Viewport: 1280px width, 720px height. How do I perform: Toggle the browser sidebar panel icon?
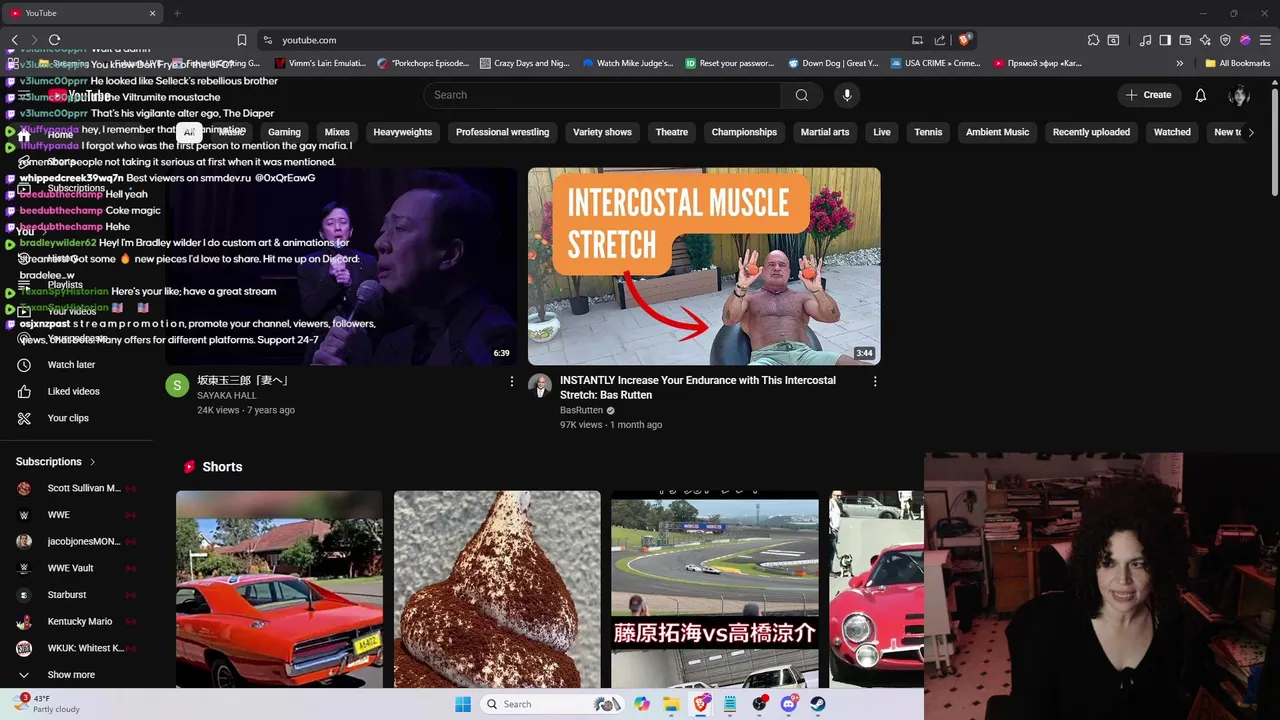(1165, 40)
